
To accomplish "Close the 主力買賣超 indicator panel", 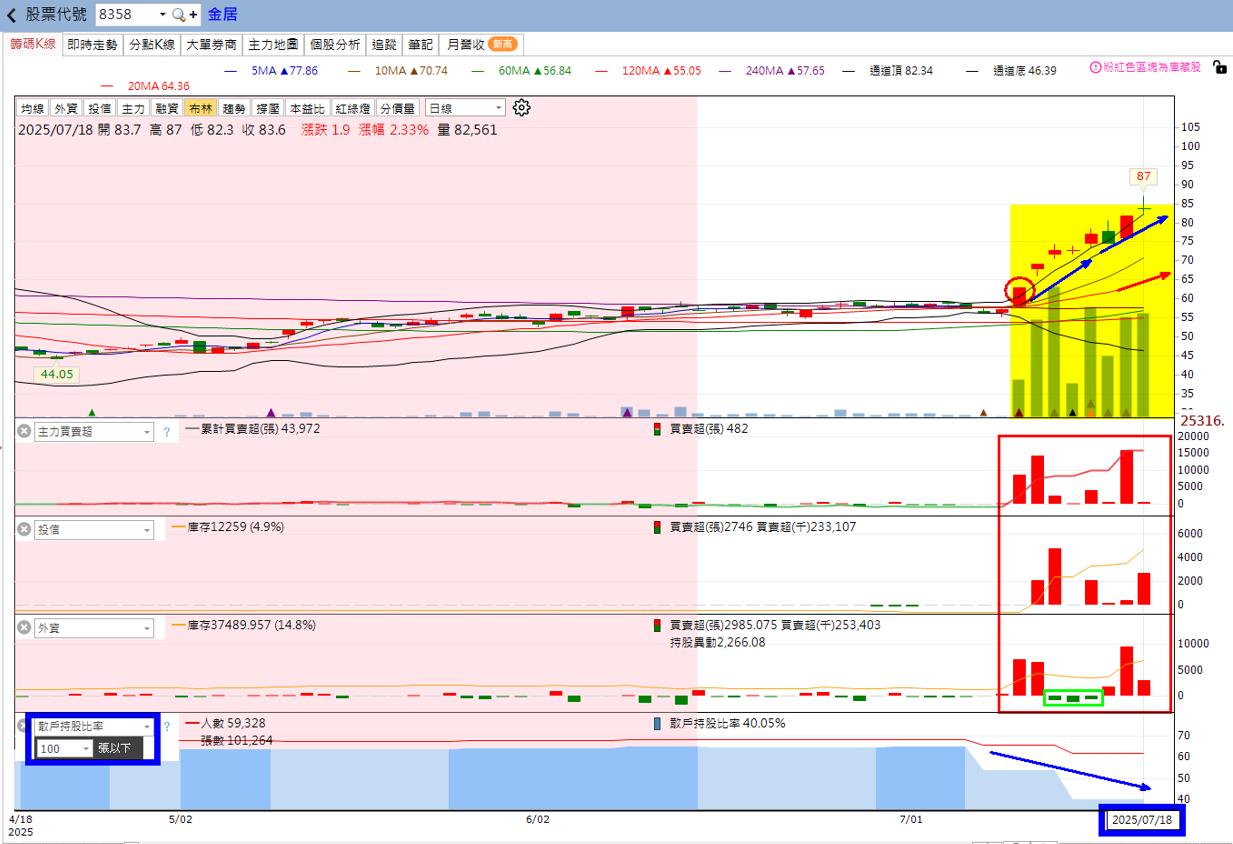I will (x=24, y=431).
